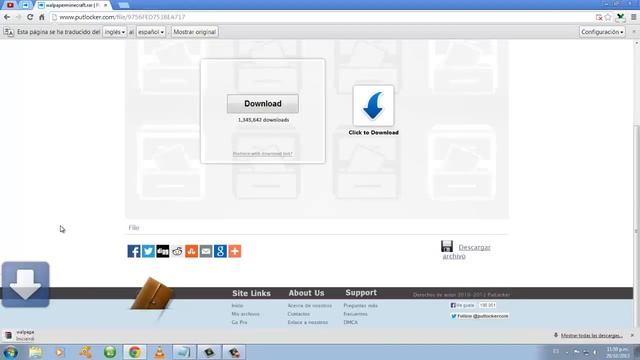Click the green extension icon beside the star

click(x=620, y=17)
